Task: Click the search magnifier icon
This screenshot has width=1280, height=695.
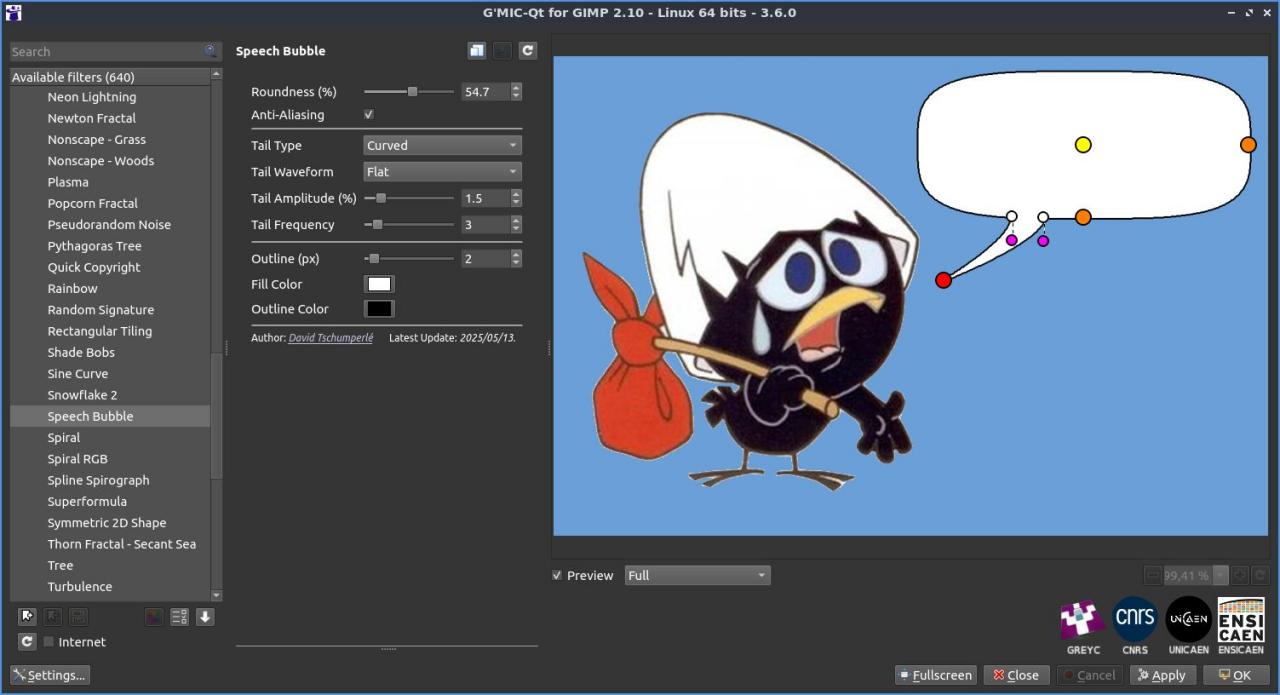Action: click(210, 51)
